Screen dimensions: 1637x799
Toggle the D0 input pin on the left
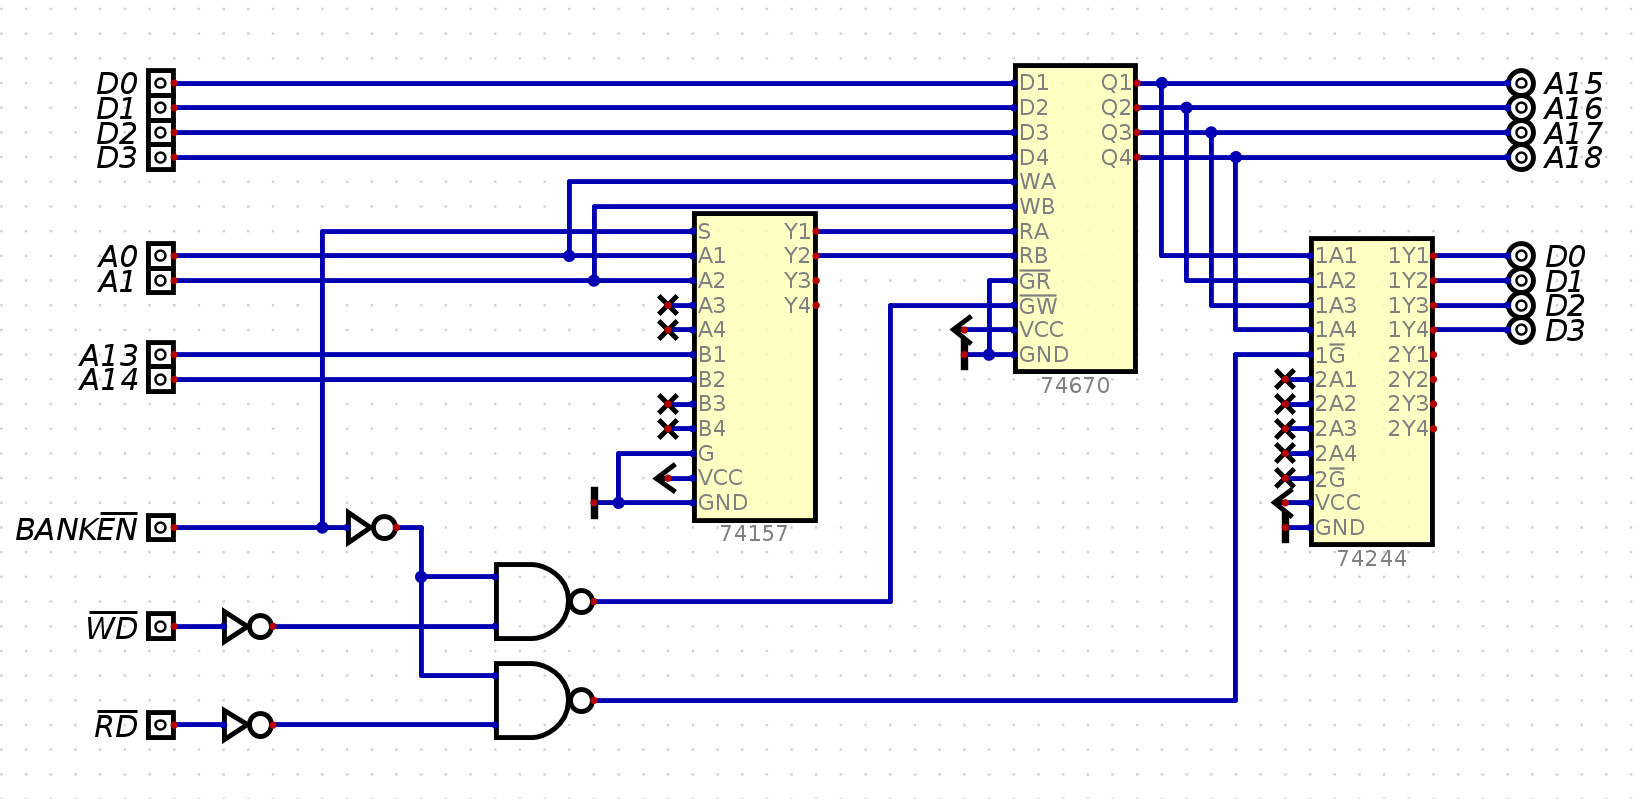pyautogui.click(x=160, y=83)
